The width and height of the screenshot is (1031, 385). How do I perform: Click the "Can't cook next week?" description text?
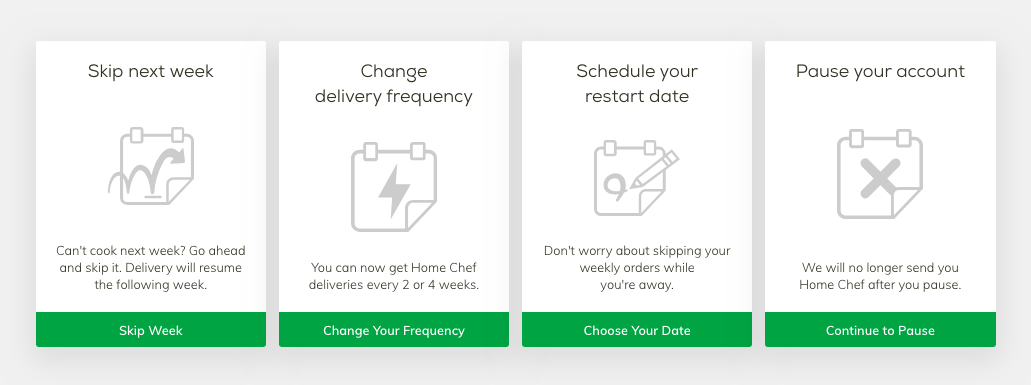coord(151,267)
